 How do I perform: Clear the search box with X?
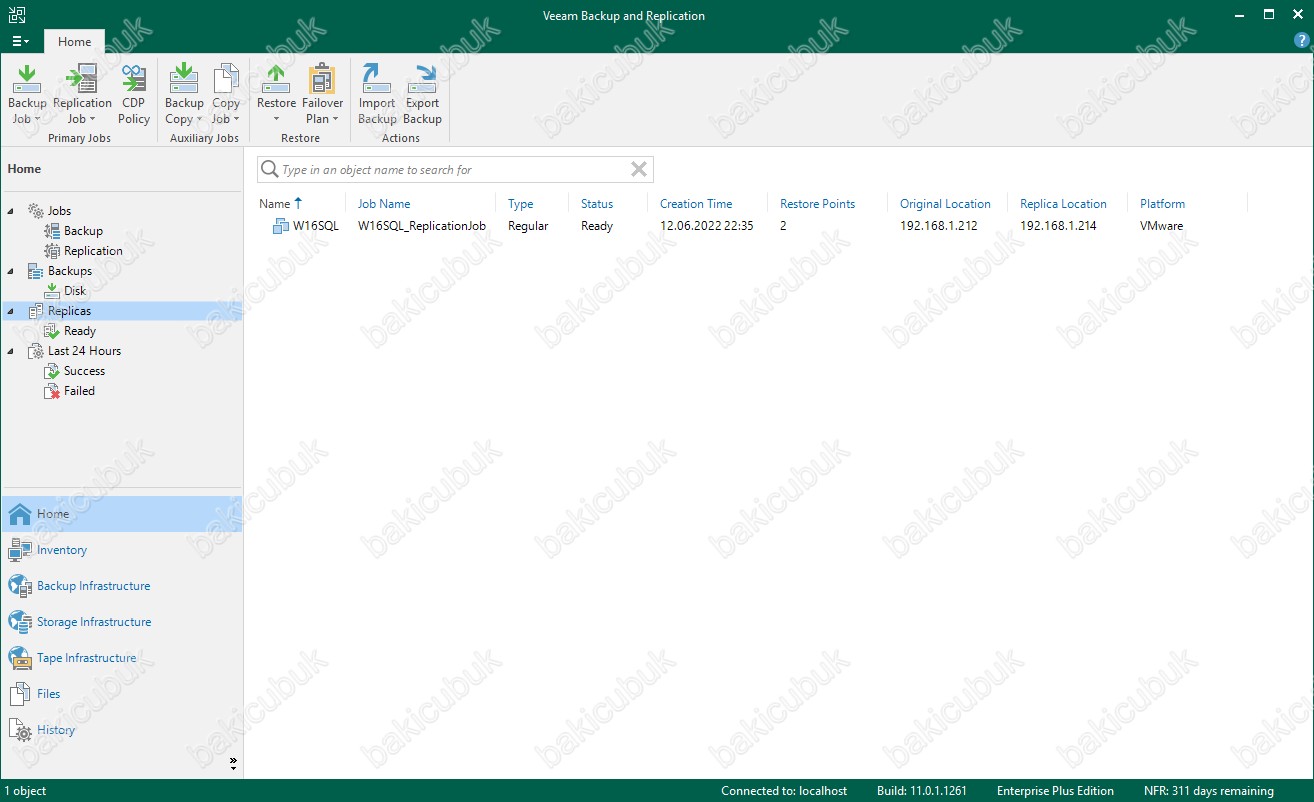pos(639,169)
